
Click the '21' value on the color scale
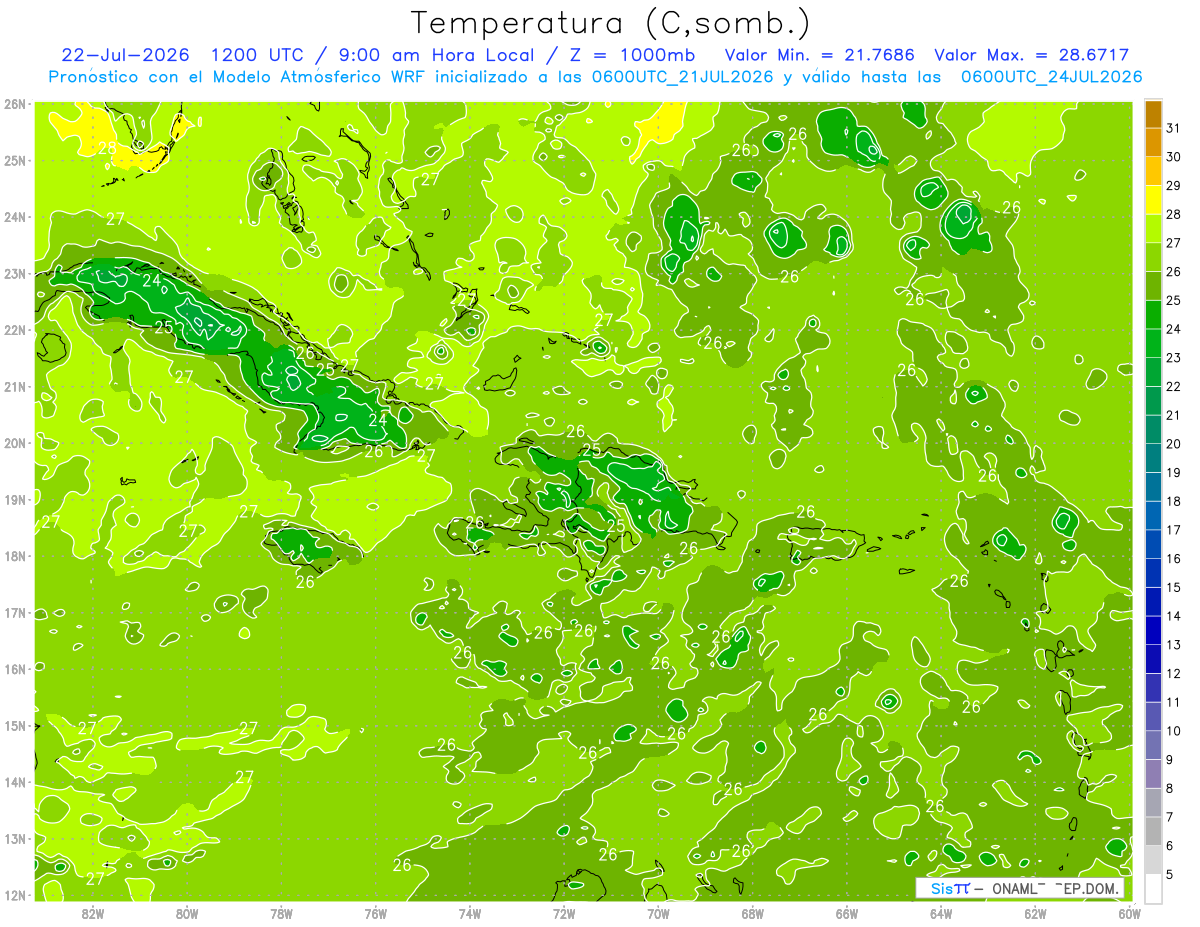pyautogui.click(x=1173, y=415)
